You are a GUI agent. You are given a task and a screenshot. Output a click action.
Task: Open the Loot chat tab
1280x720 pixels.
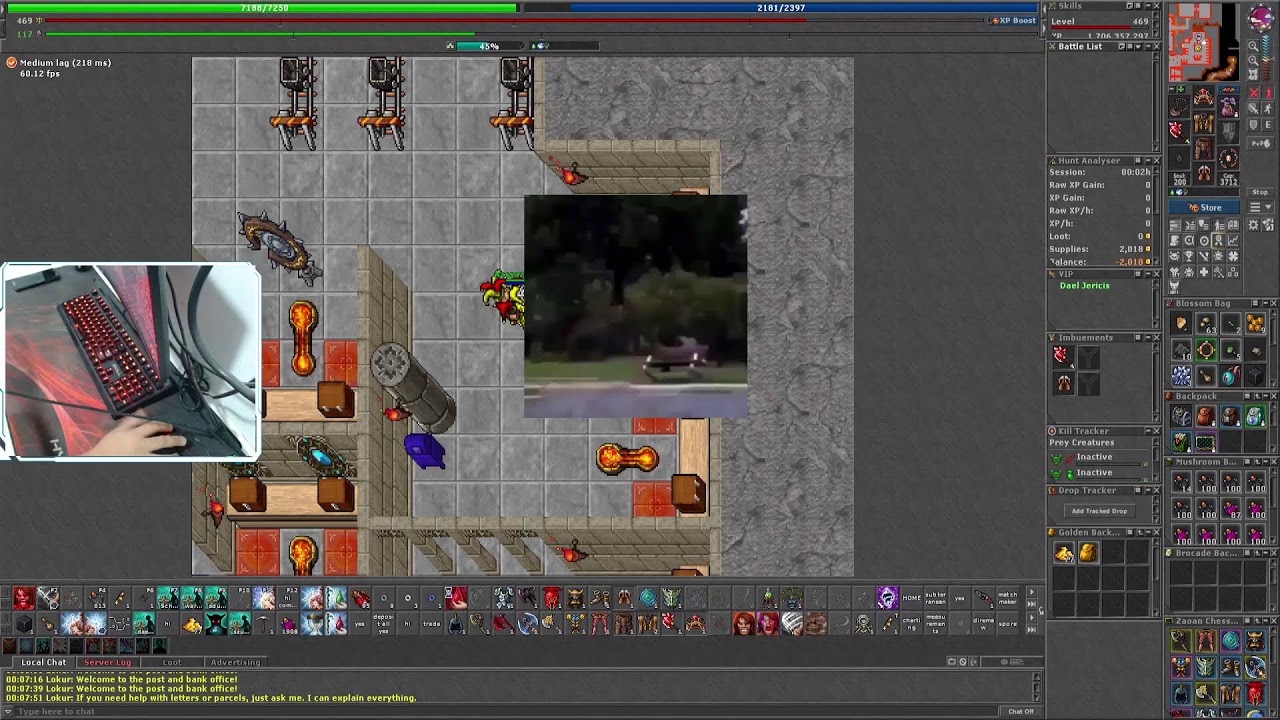click(x=172, y=662)
